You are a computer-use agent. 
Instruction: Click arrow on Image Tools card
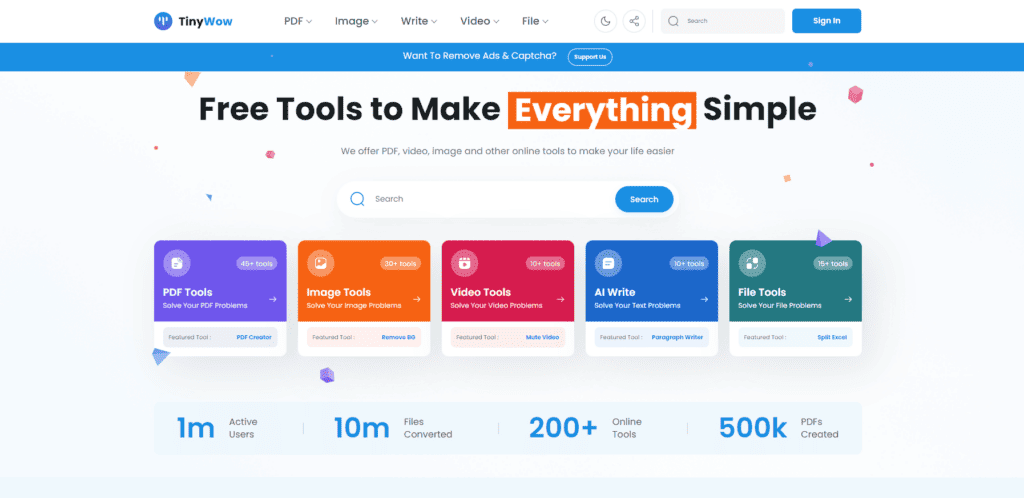coord(416,299)
